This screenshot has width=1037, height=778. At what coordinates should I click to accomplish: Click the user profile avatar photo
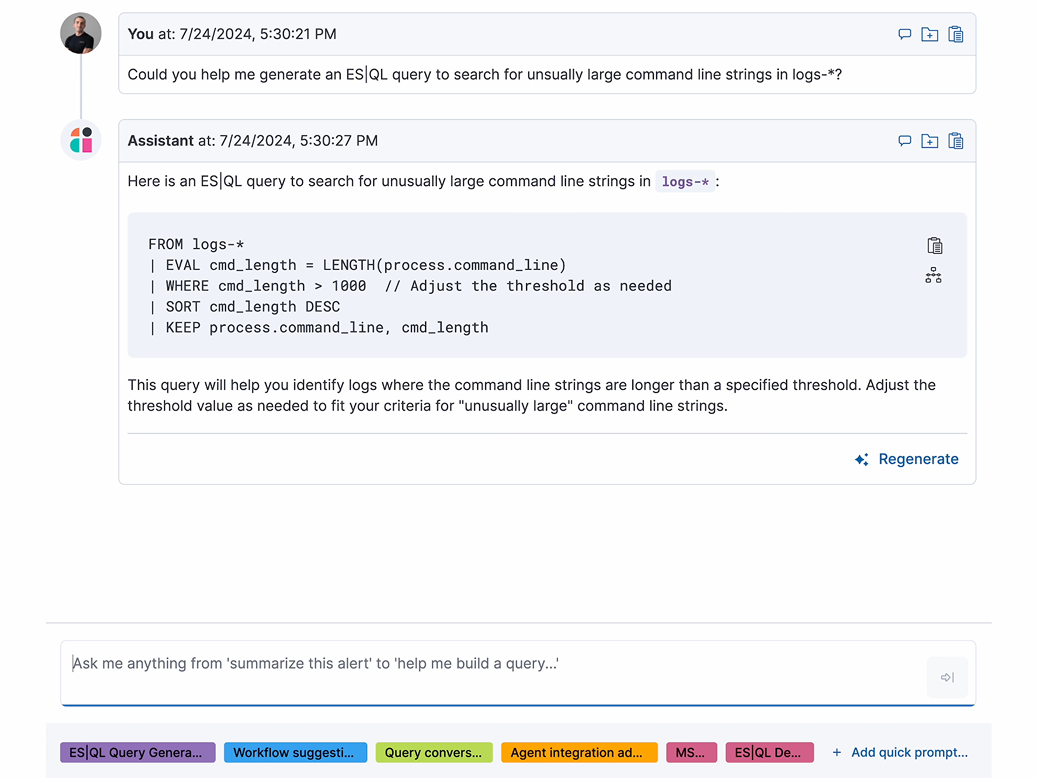pyautogui.click(x=81, y=34)
